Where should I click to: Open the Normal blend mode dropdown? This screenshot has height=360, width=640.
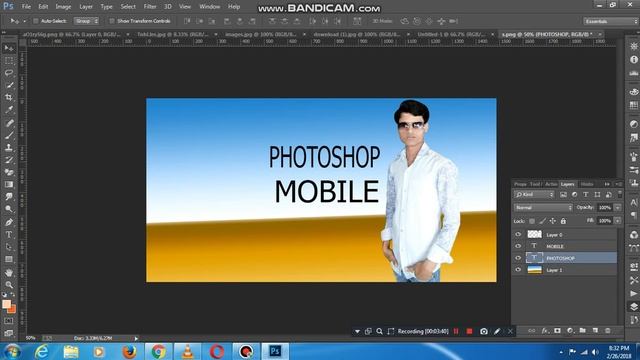543,208
